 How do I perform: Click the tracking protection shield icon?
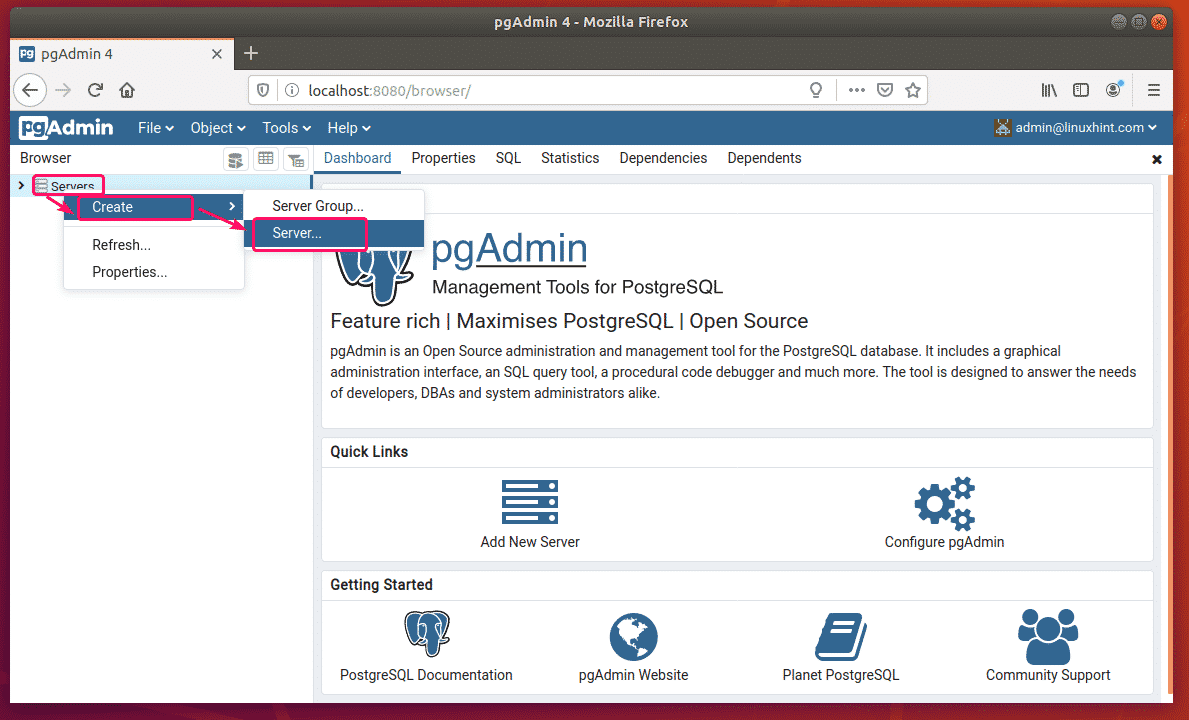pyautogui.click(x=263, y=90)
